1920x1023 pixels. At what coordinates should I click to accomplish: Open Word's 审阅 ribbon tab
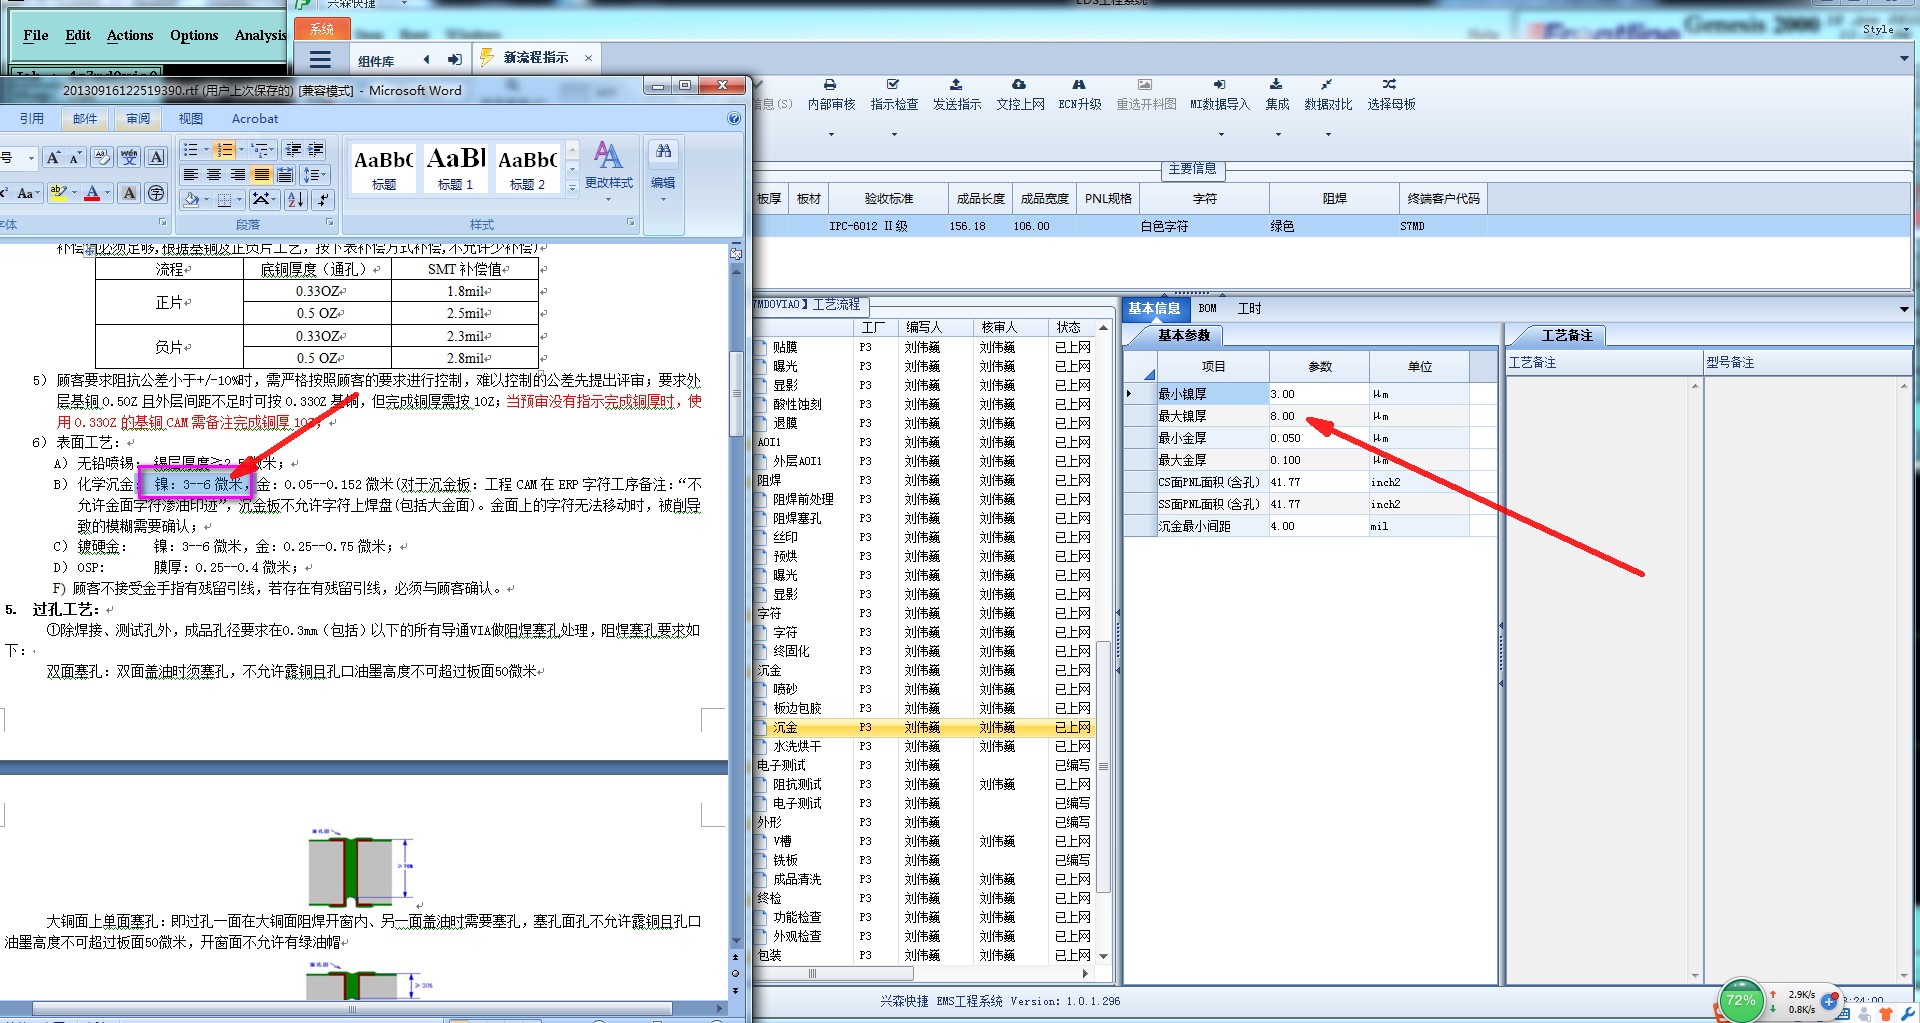138,118
